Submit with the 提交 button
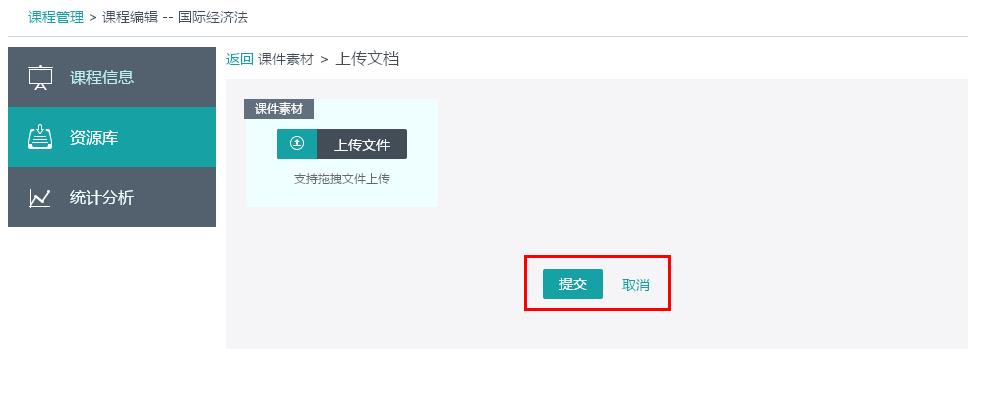Screen dimensions: 1000x393 [x=573, y=284]
